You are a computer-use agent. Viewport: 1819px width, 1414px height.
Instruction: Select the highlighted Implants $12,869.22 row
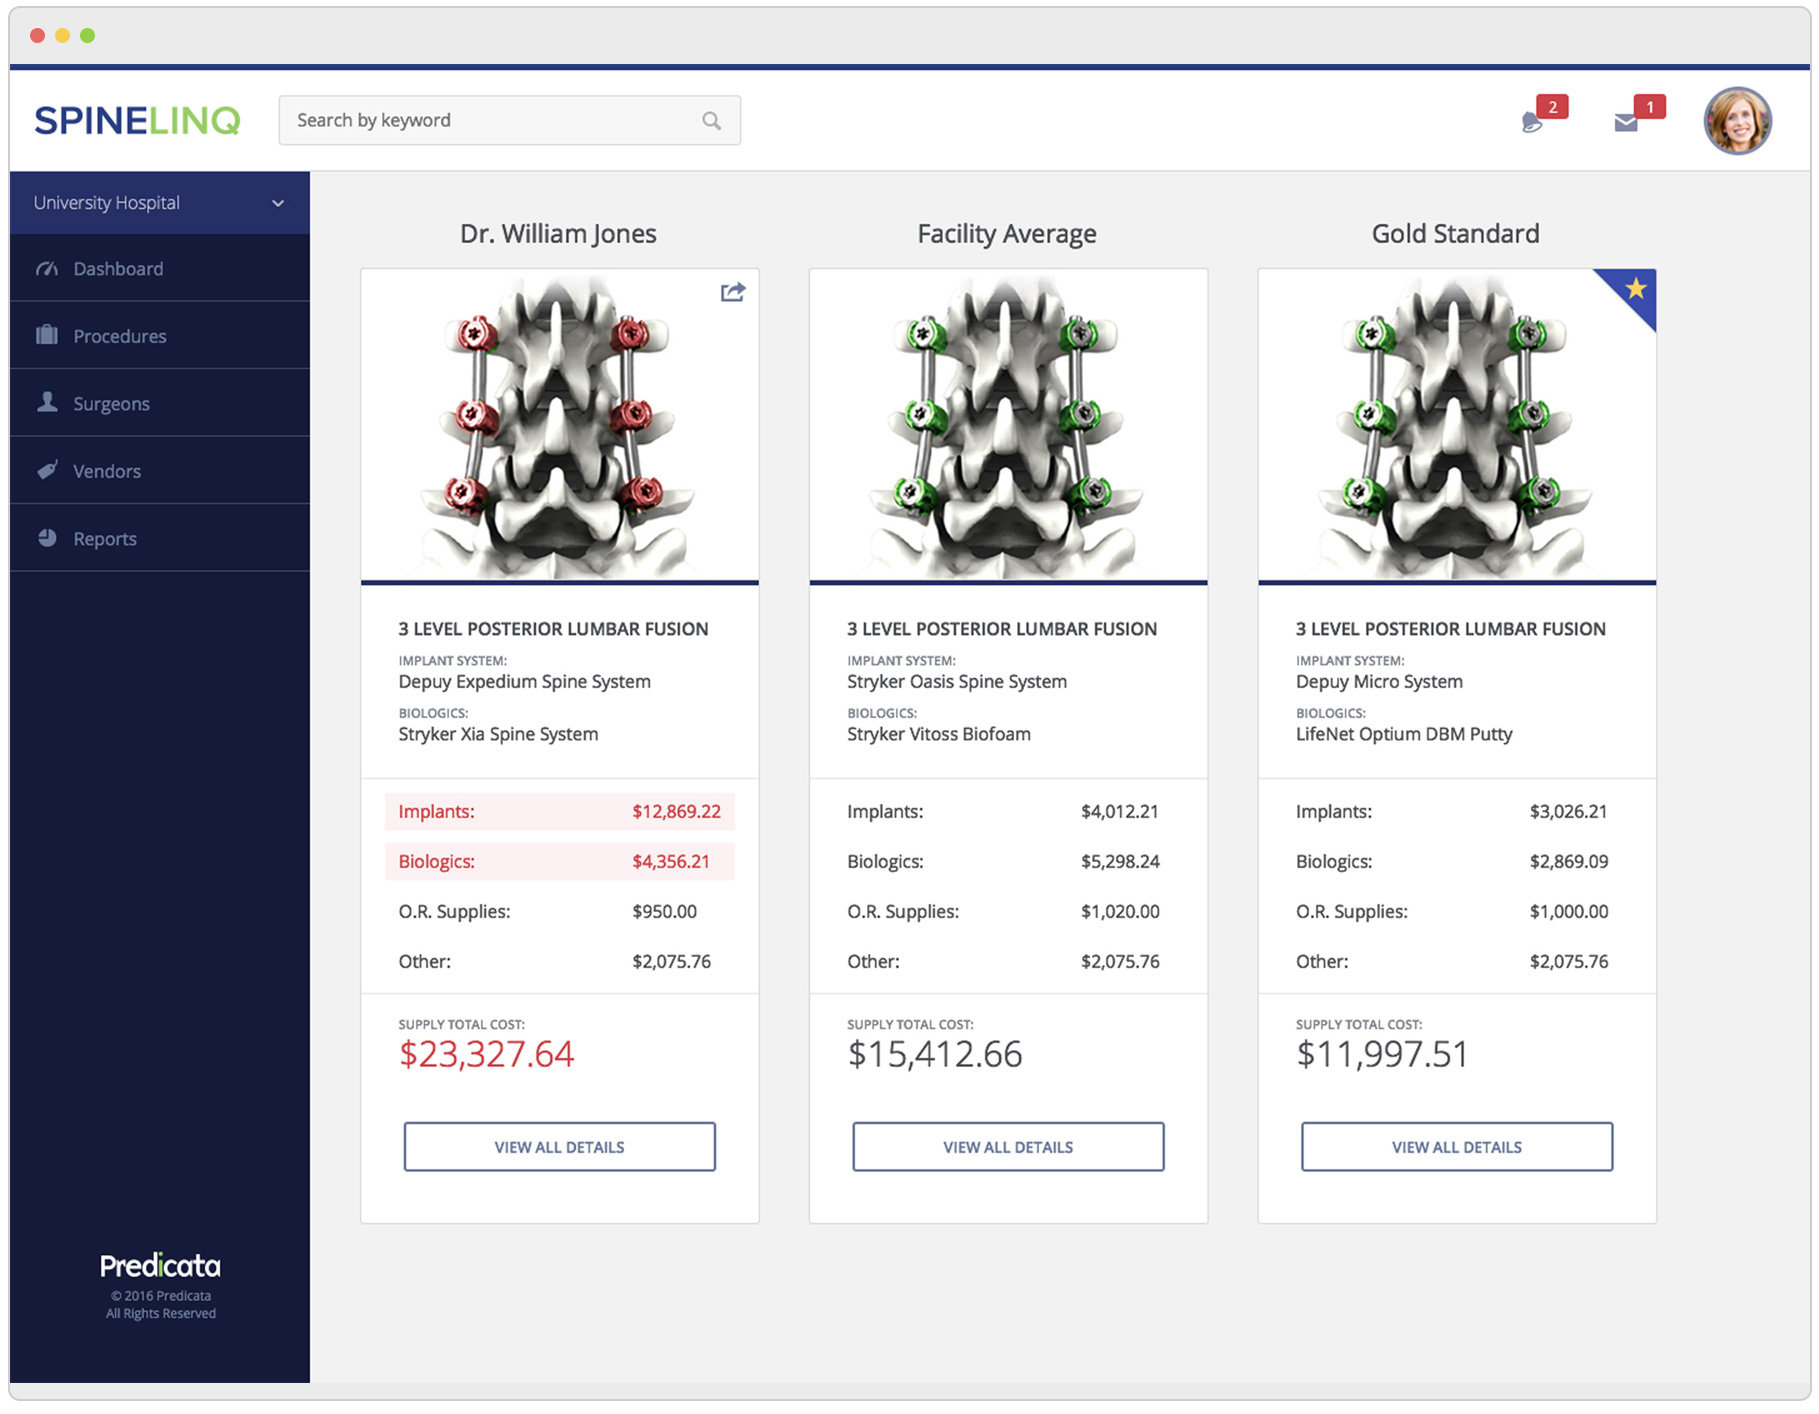[560, 811]
